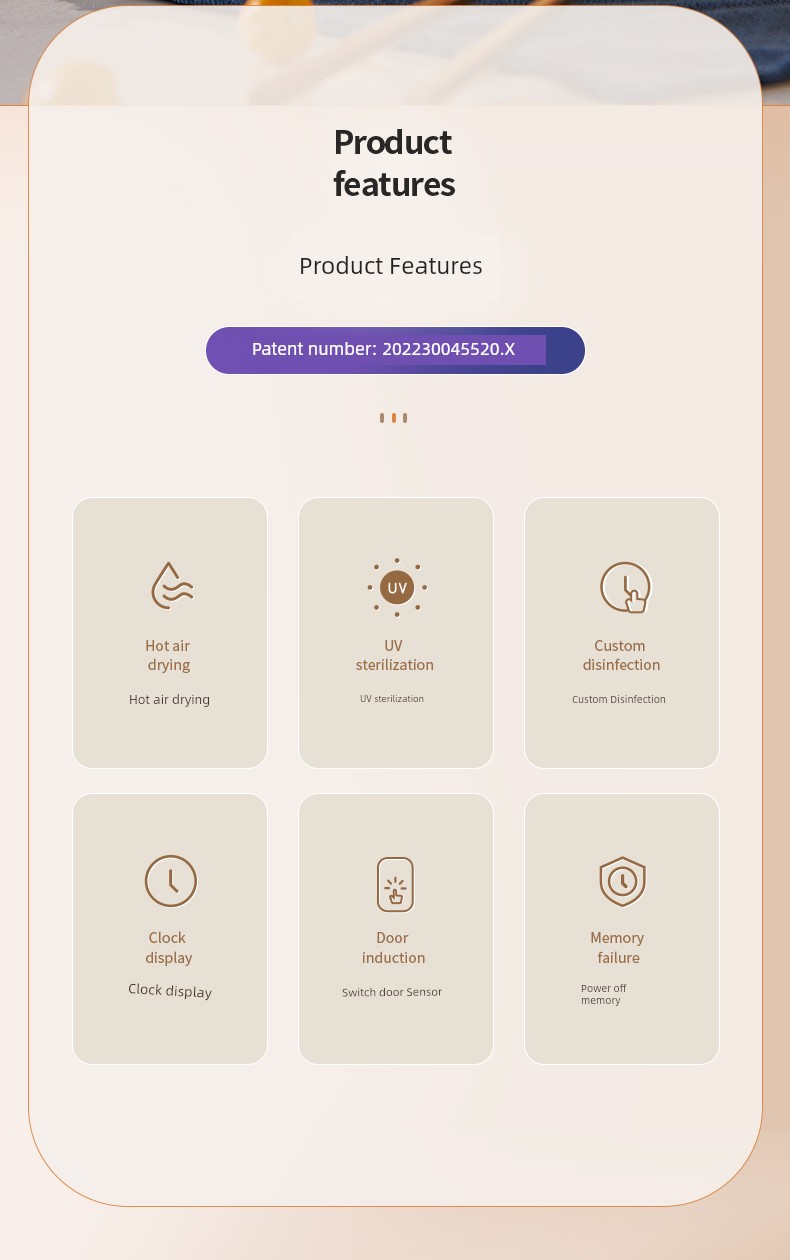Select the white Product Features label box

394,266
